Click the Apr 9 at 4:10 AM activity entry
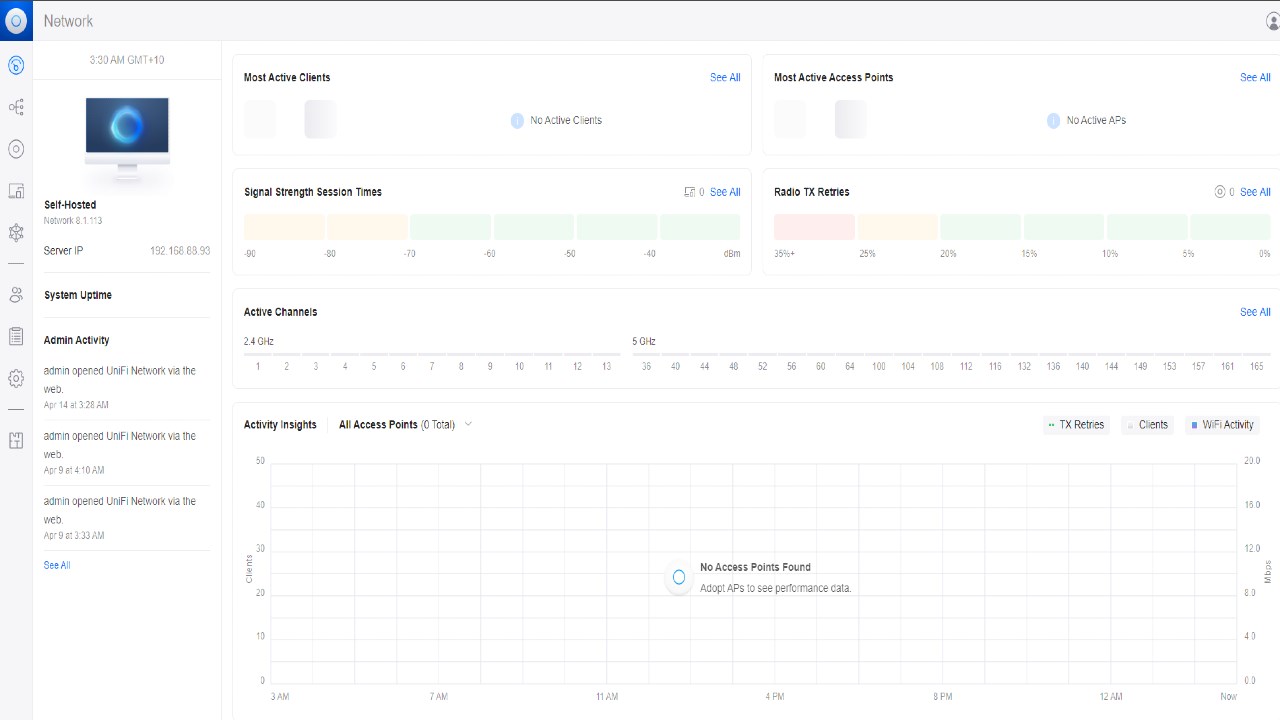Image resolution: width=1280 pixels, height=720 pixels. [x=127, y=452]
